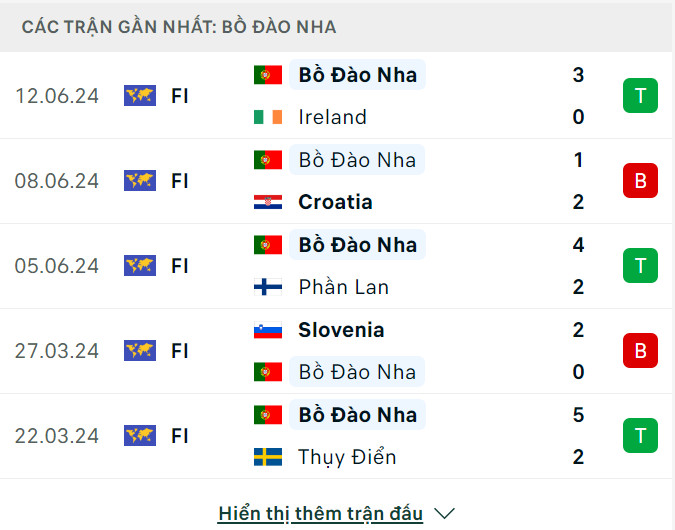
Task: Open the Croatia team name link
Action: coord(335,202)
